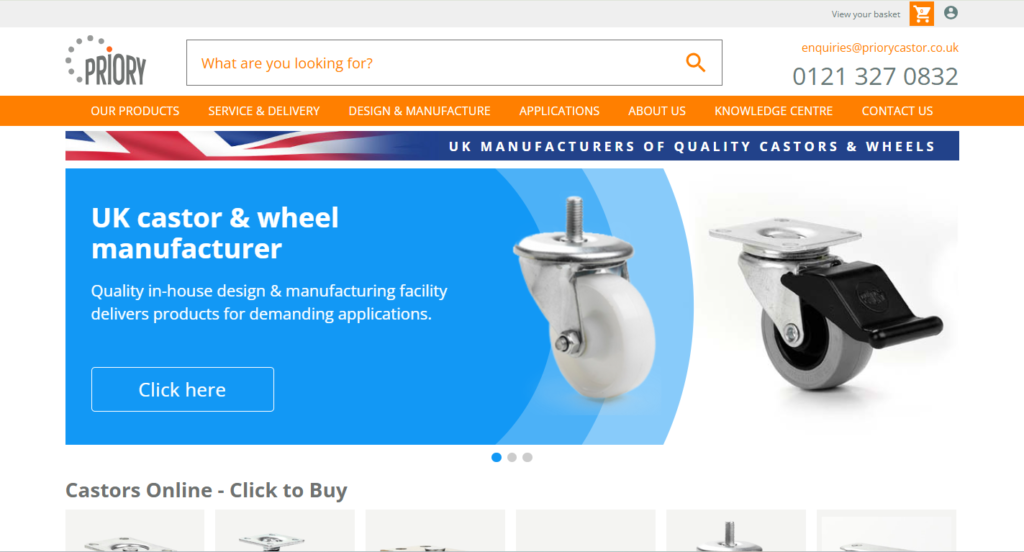Select the first carousel dot
The height and width of the screenshot is (552, 1024).
(x=496, y=457)
